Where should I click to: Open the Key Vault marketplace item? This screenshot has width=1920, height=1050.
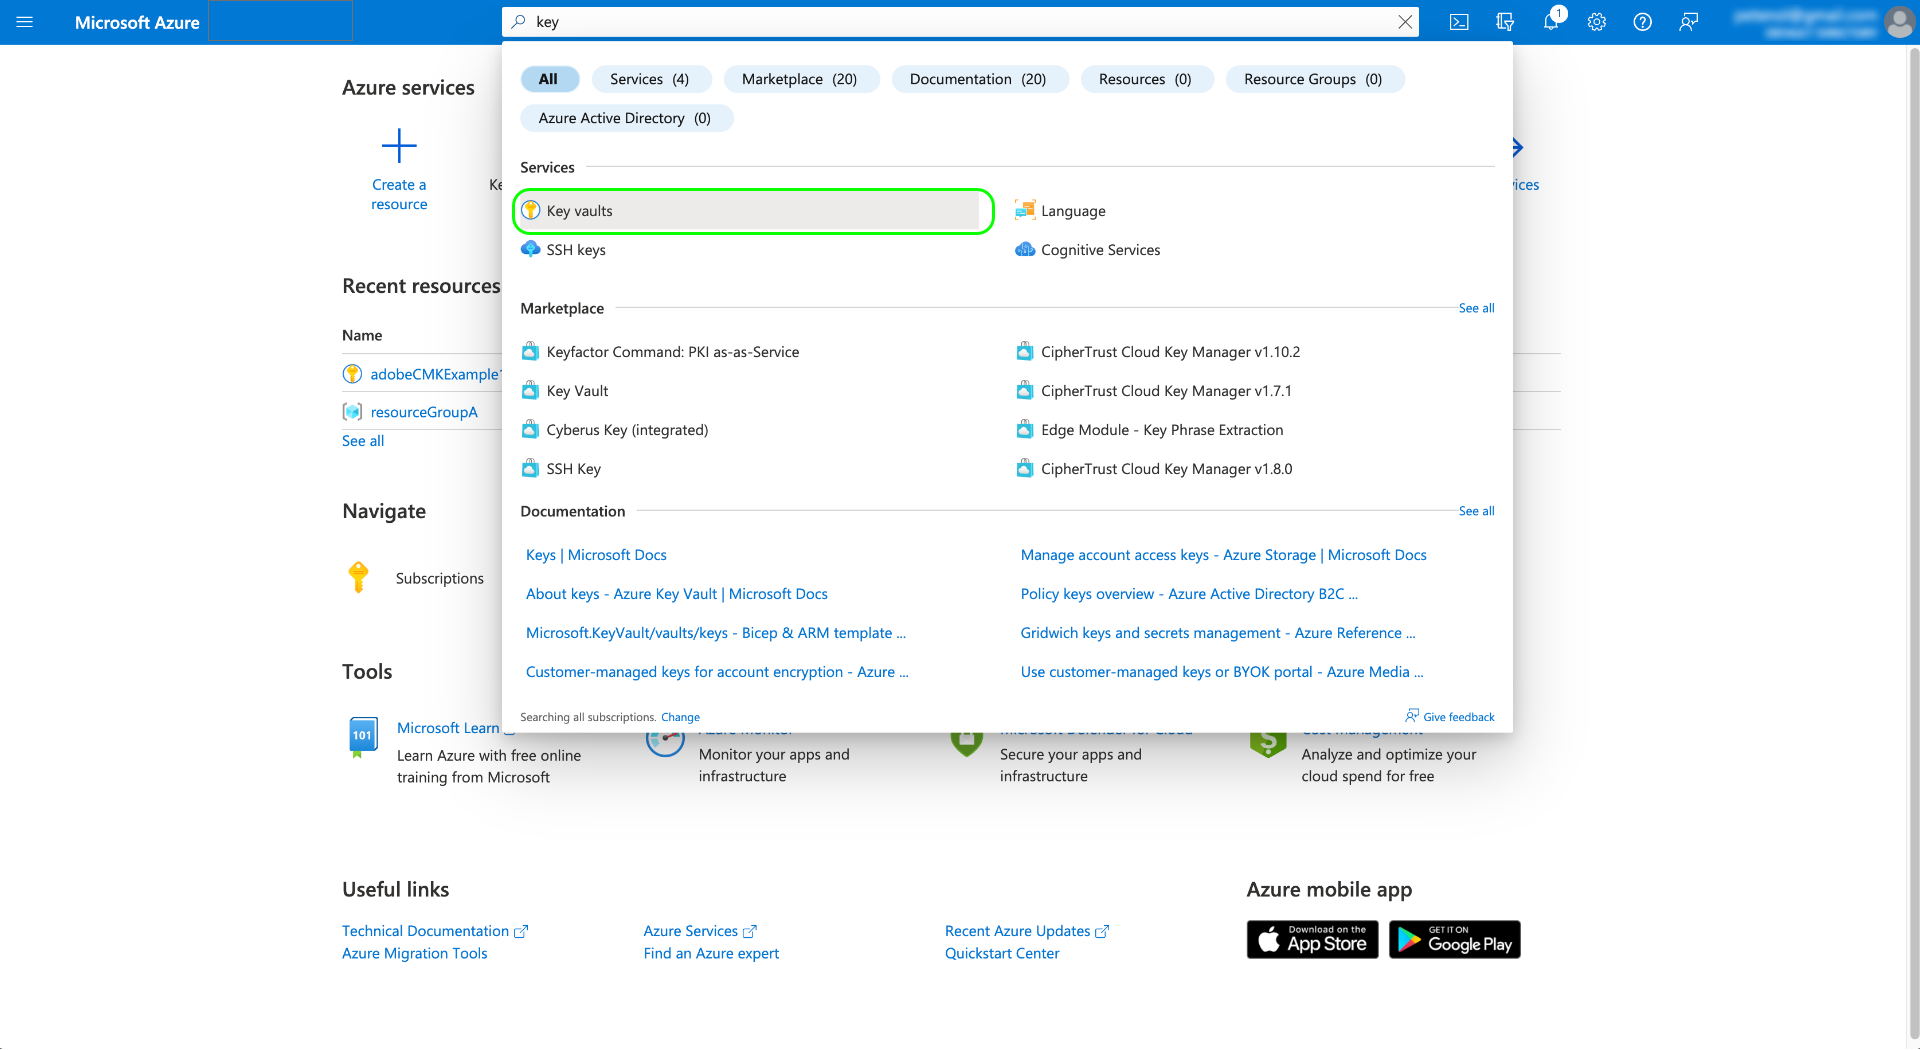click(565, 391)
